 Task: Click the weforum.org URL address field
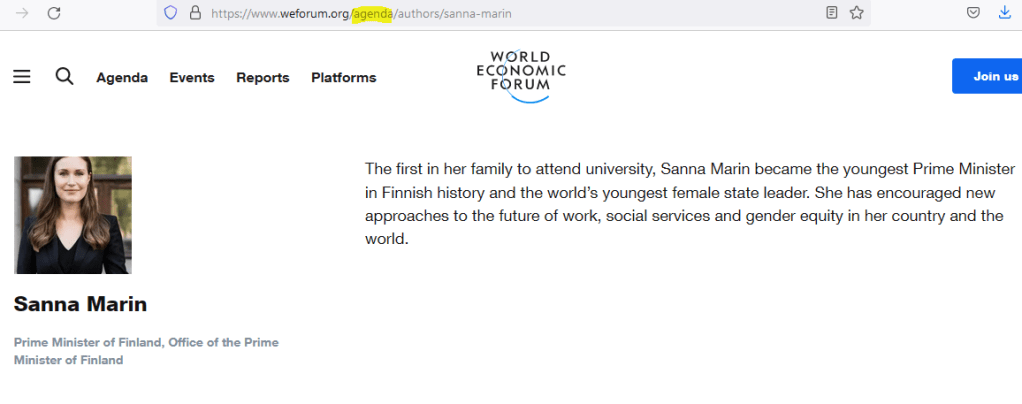pyautogui.click(x=500, y=13)
